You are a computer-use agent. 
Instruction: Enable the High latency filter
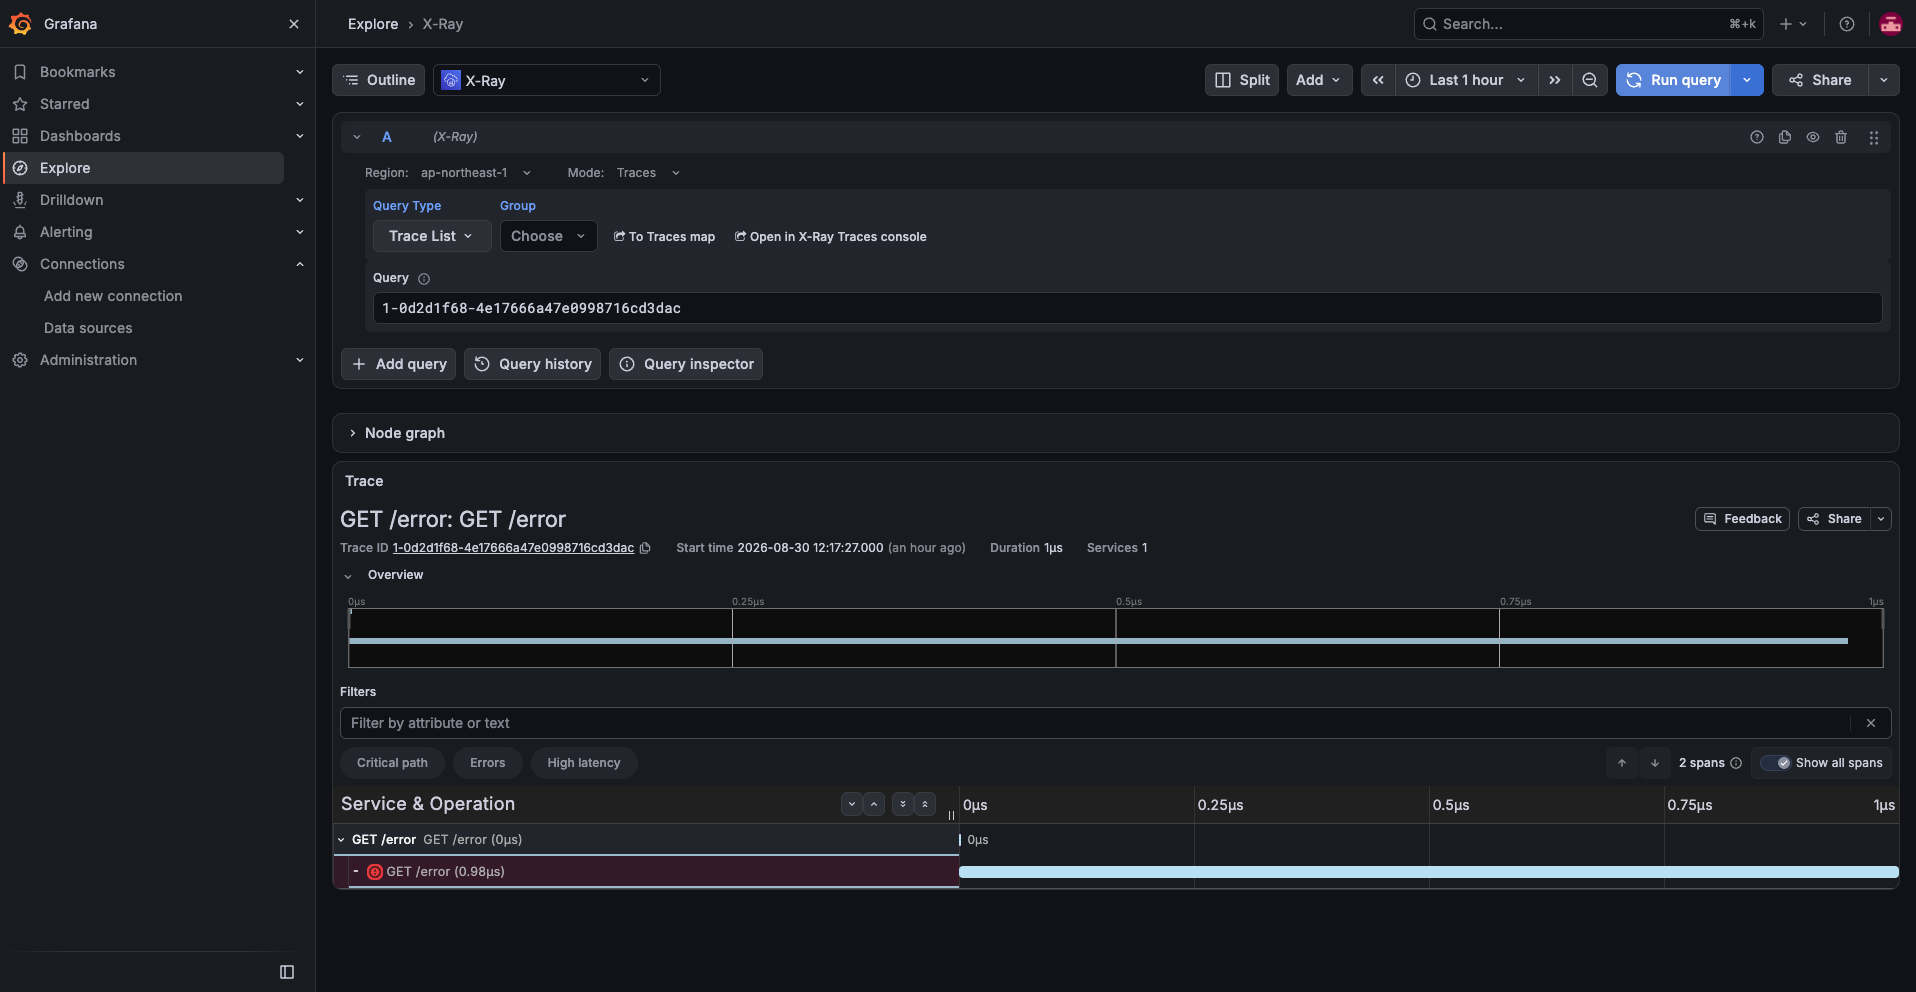(584, 763)
